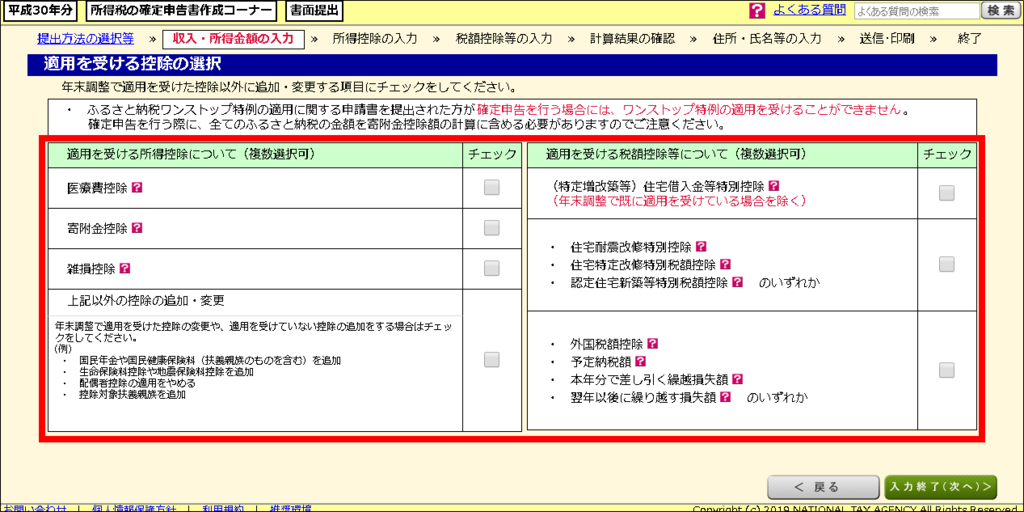Screen dimensions: 1024x512
Task: Check the 住宅耐震改修特別控除 group checkbox
Action: click(946, 264)
